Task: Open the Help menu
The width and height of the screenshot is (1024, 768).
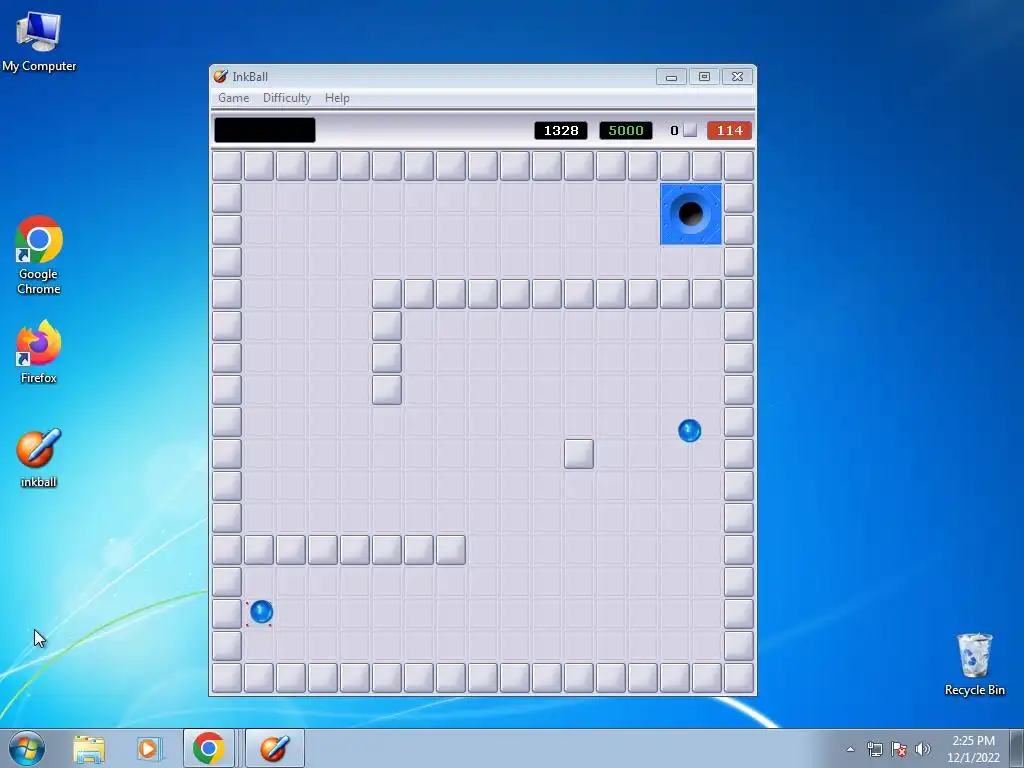Action: 337,98
